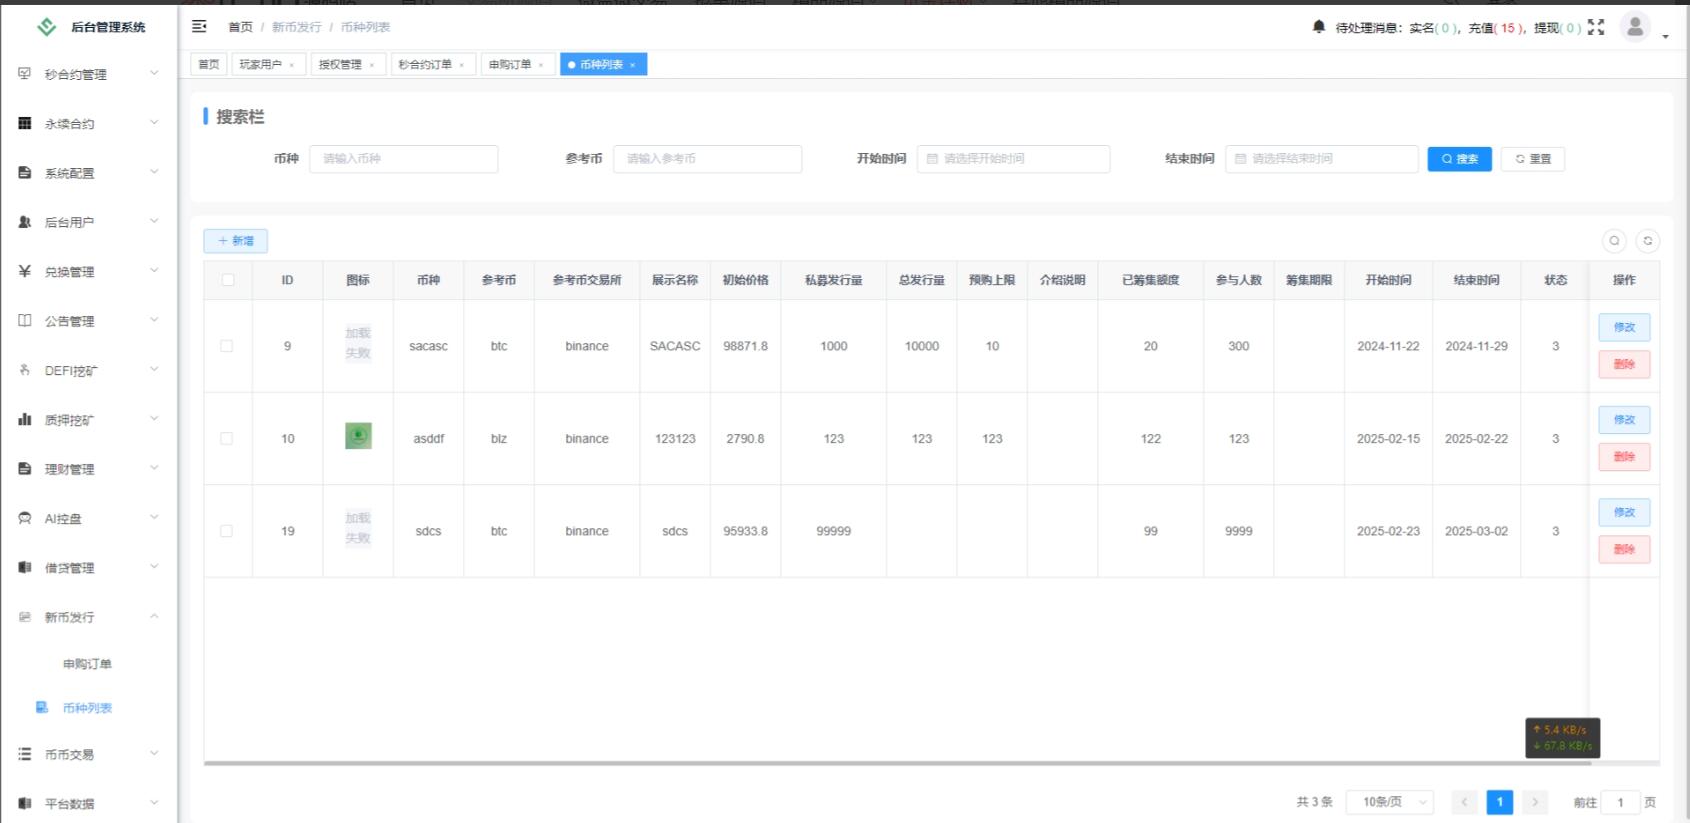Toggle the select-all header checkbox

[228, 280]
